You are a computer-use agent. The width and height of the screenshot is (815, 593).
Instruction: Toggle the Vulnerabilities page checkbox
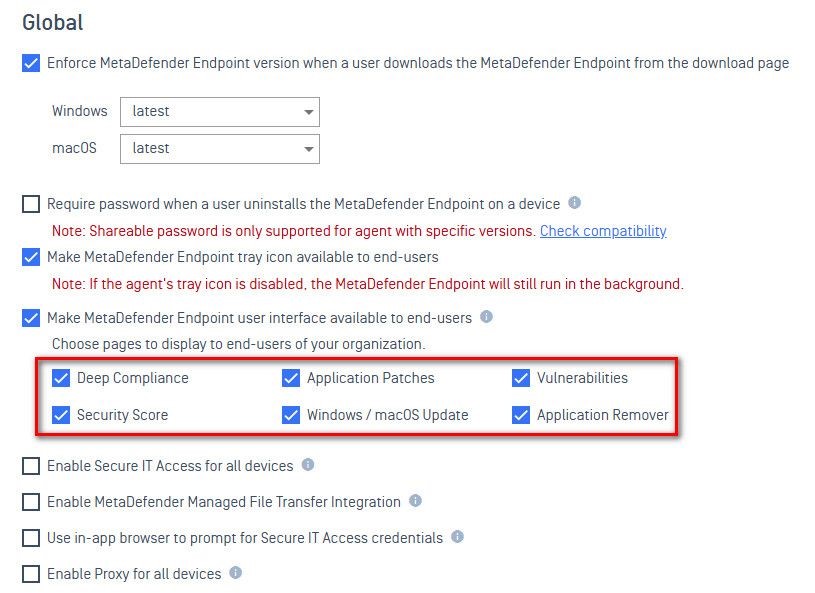click(x=521, y=378)
